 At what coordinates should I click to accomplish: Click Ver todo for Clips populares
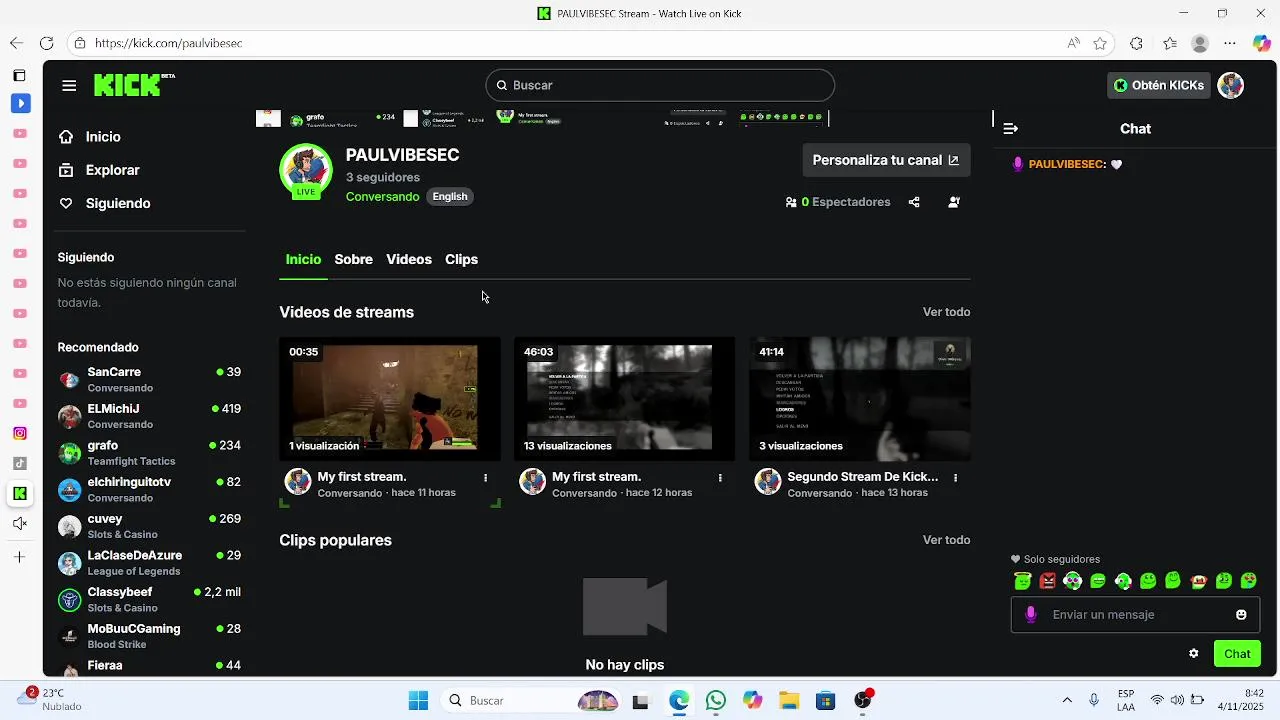pyautogui.click(x=946, y=540)
